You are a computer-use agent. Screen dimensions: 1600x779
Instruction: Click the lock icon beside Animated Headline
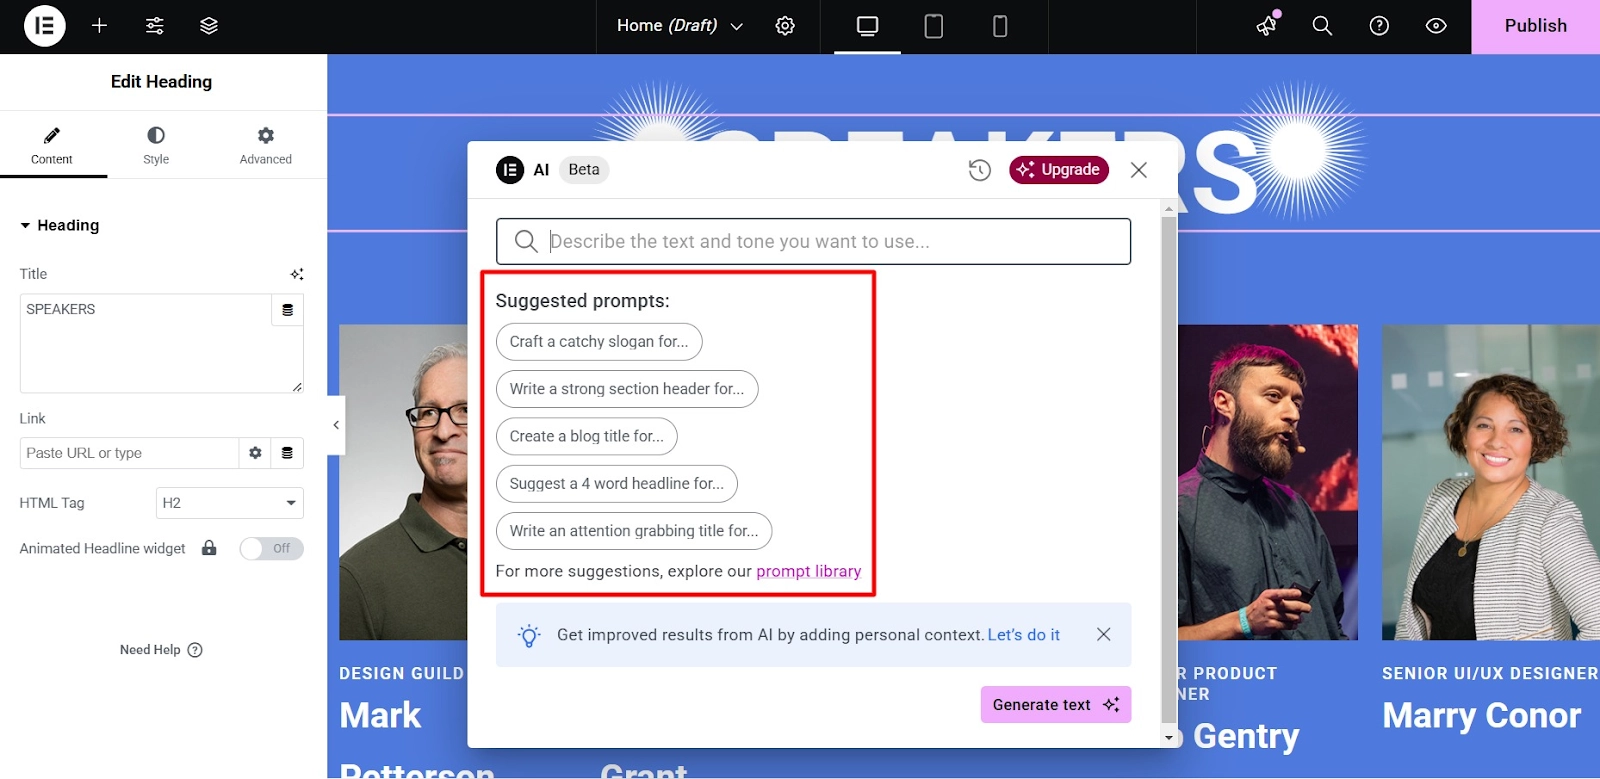tap(209, 548)
